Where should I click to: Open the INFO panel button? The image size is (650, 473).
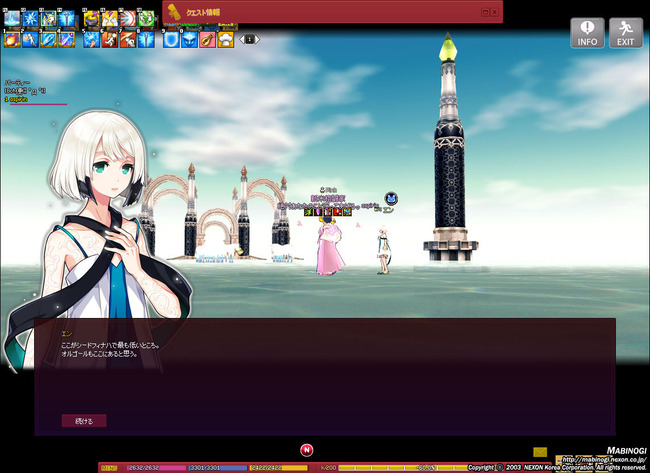click(587, 33)
